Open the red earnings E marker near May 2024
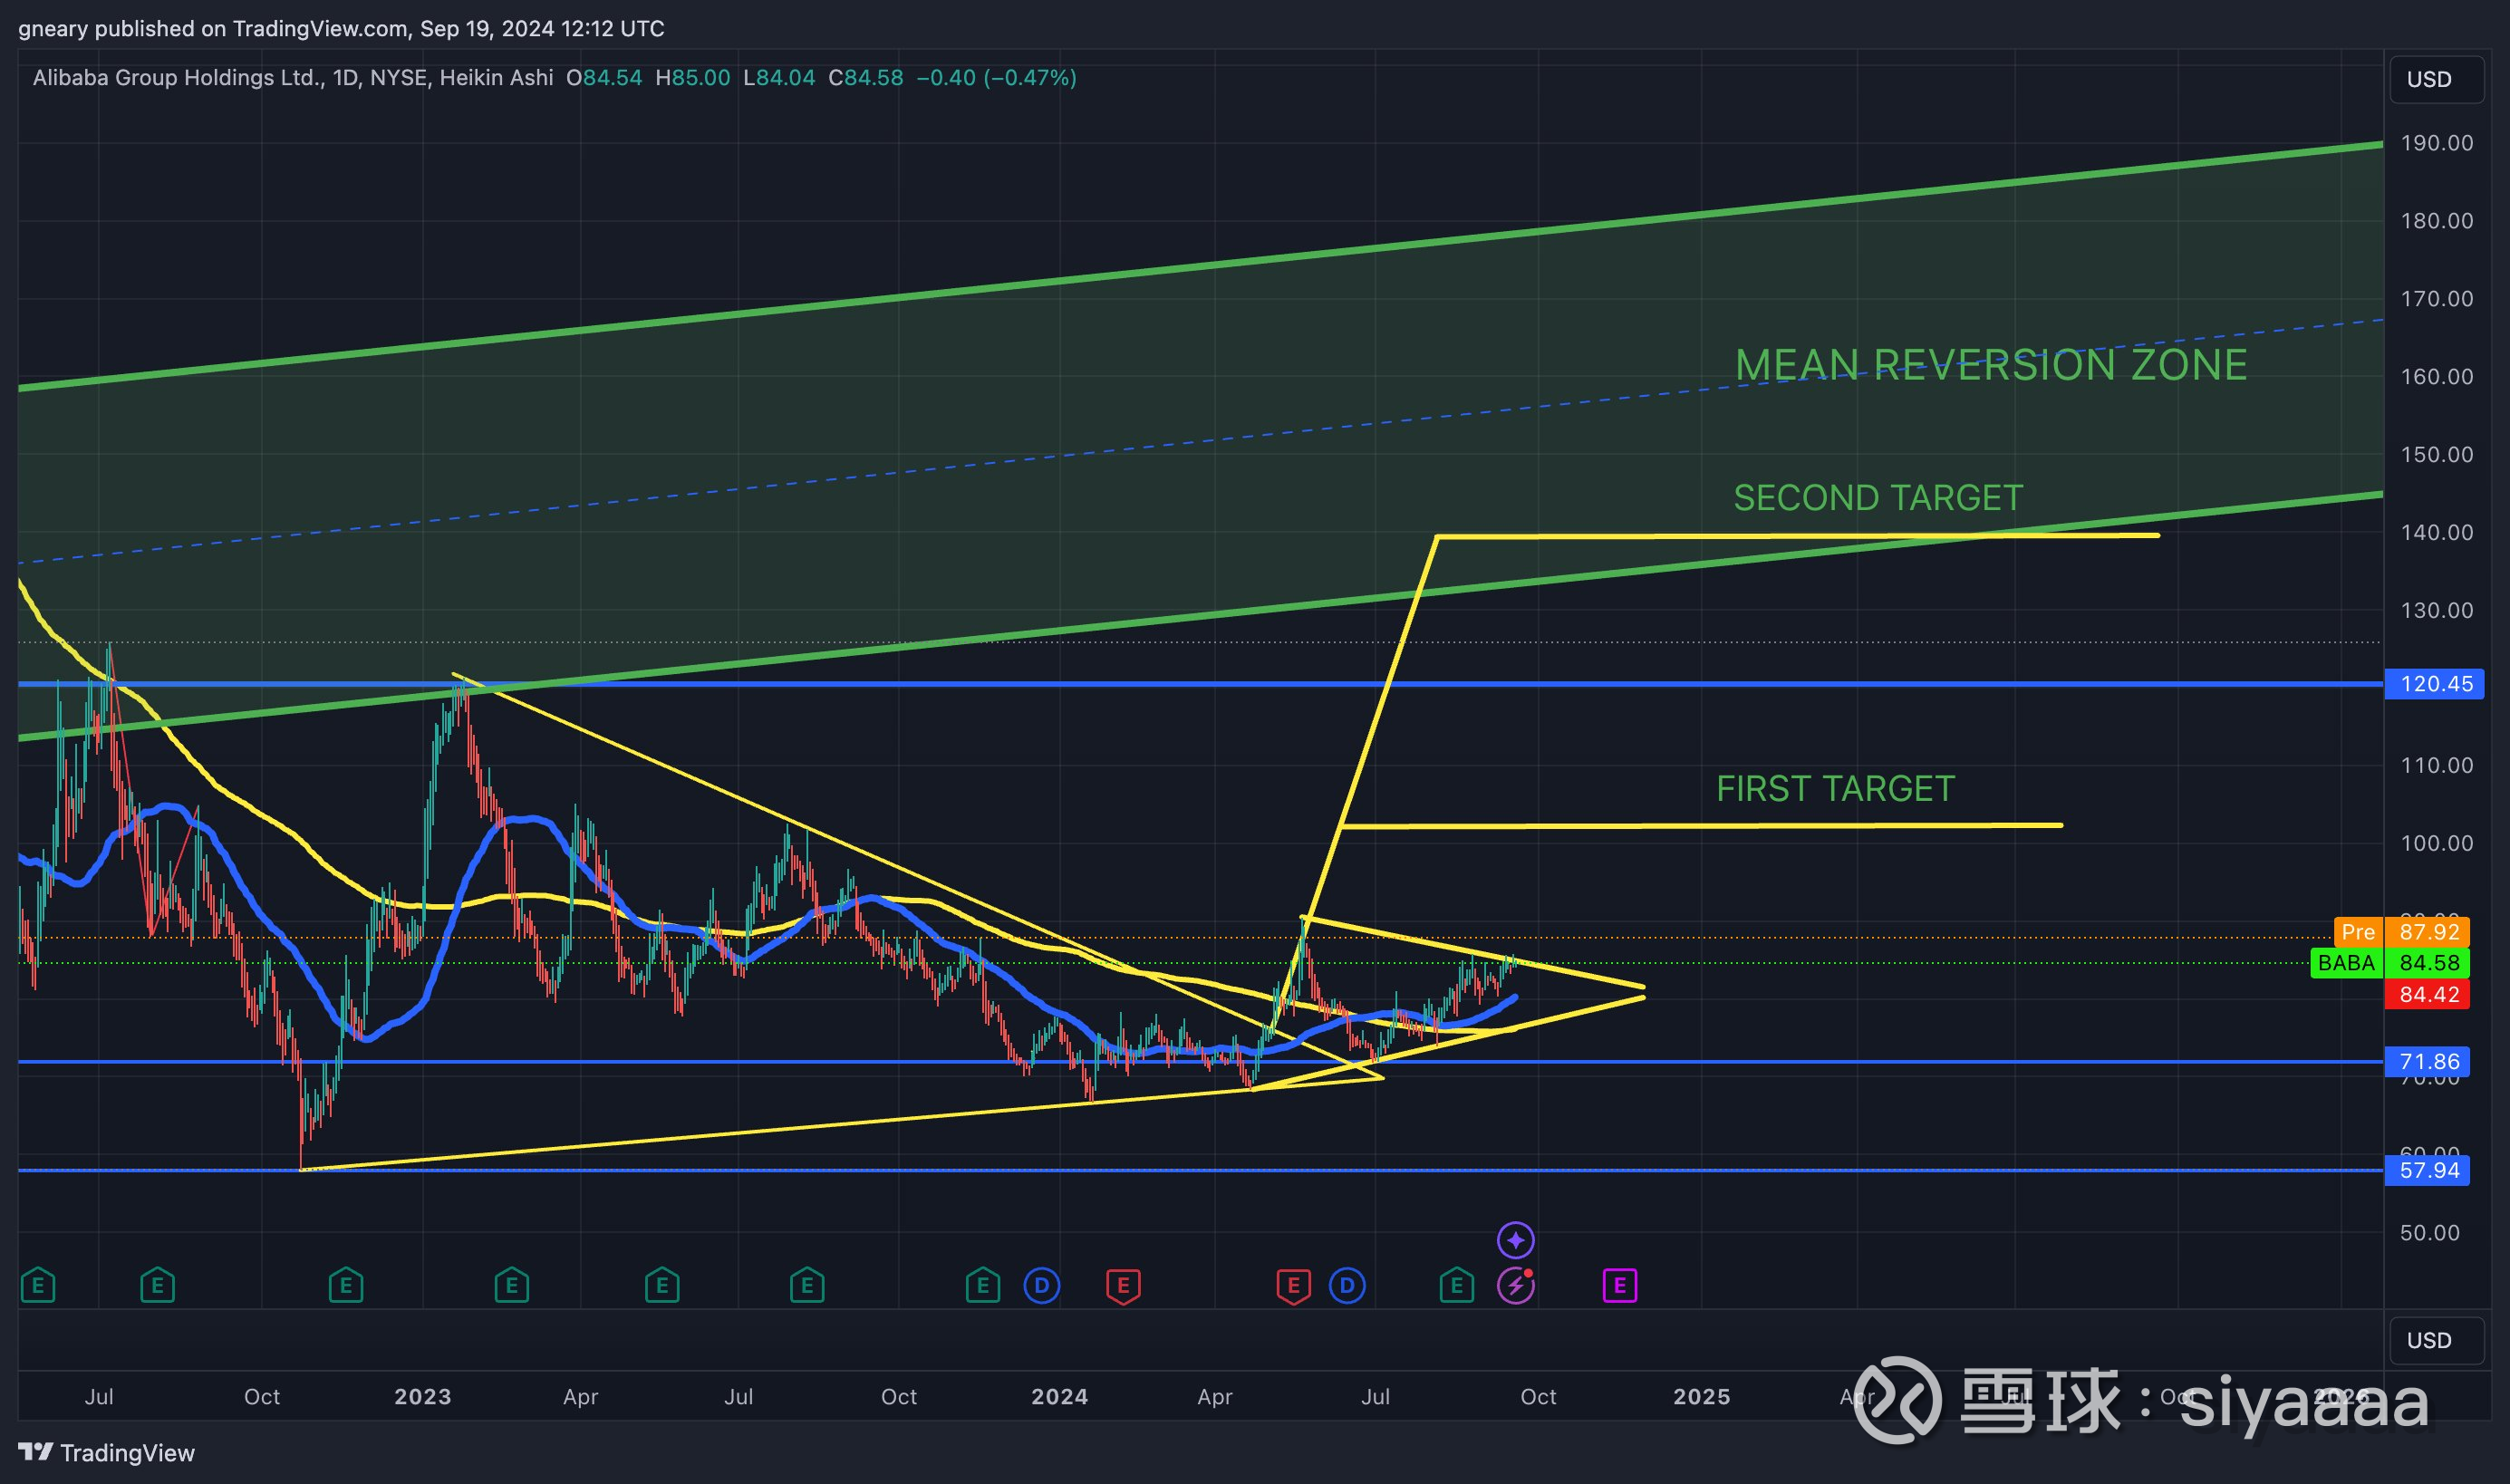This screenshot has width=2510, height=1484. [1294, 1286]
